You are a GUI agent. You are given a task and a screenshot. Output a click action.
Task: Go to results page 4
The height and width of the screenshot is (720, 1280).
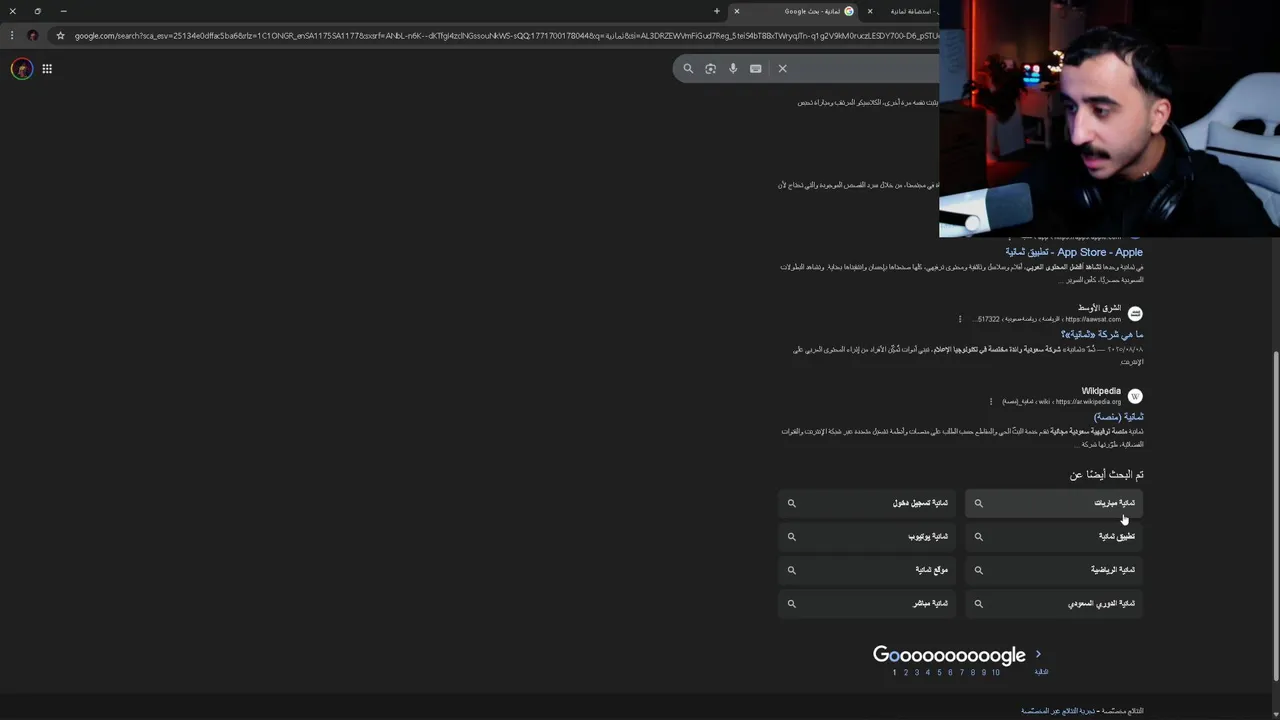(928, 672)
